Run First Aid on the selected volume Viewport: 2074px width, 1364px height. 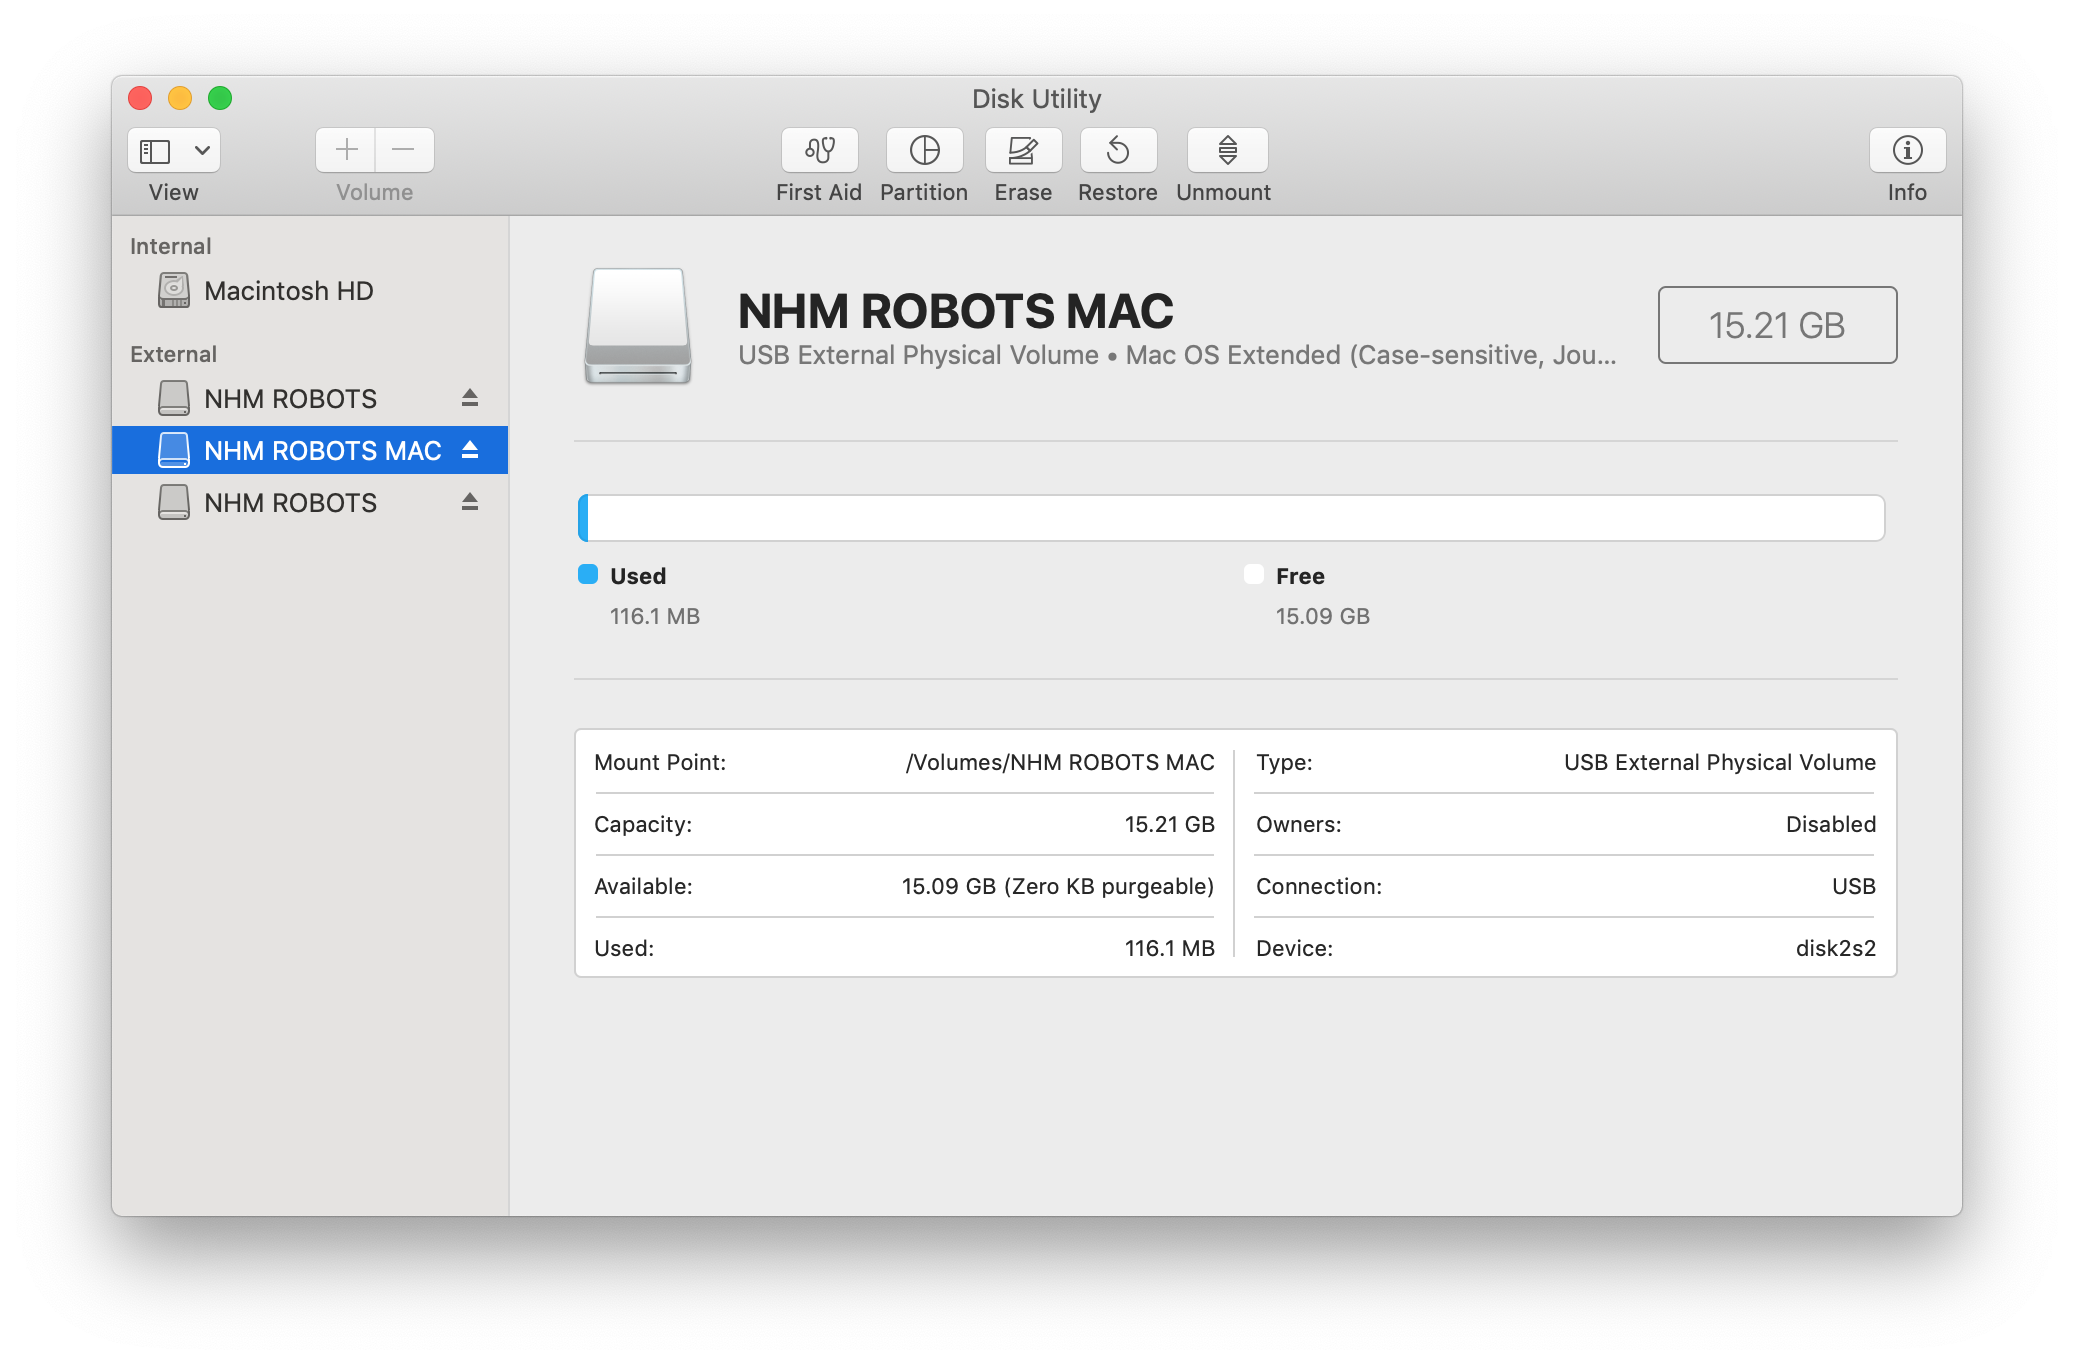[x=819, y=150]
